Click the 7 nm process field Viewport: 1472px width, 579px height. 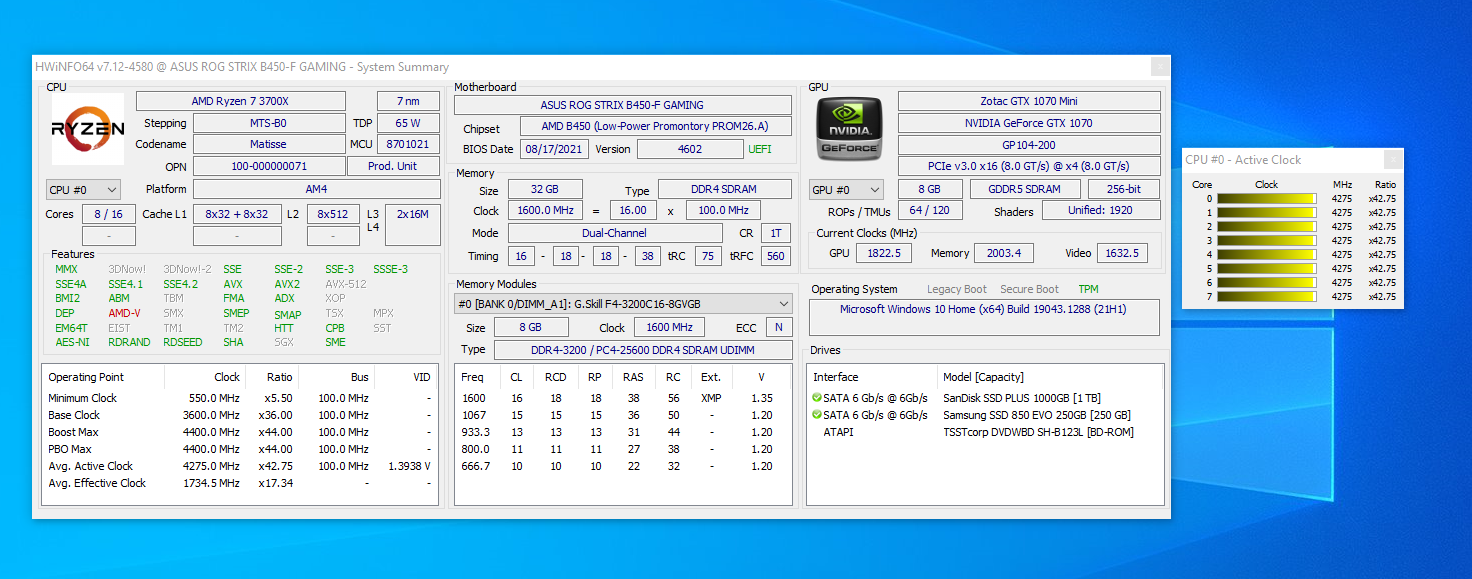pos(407,101)
